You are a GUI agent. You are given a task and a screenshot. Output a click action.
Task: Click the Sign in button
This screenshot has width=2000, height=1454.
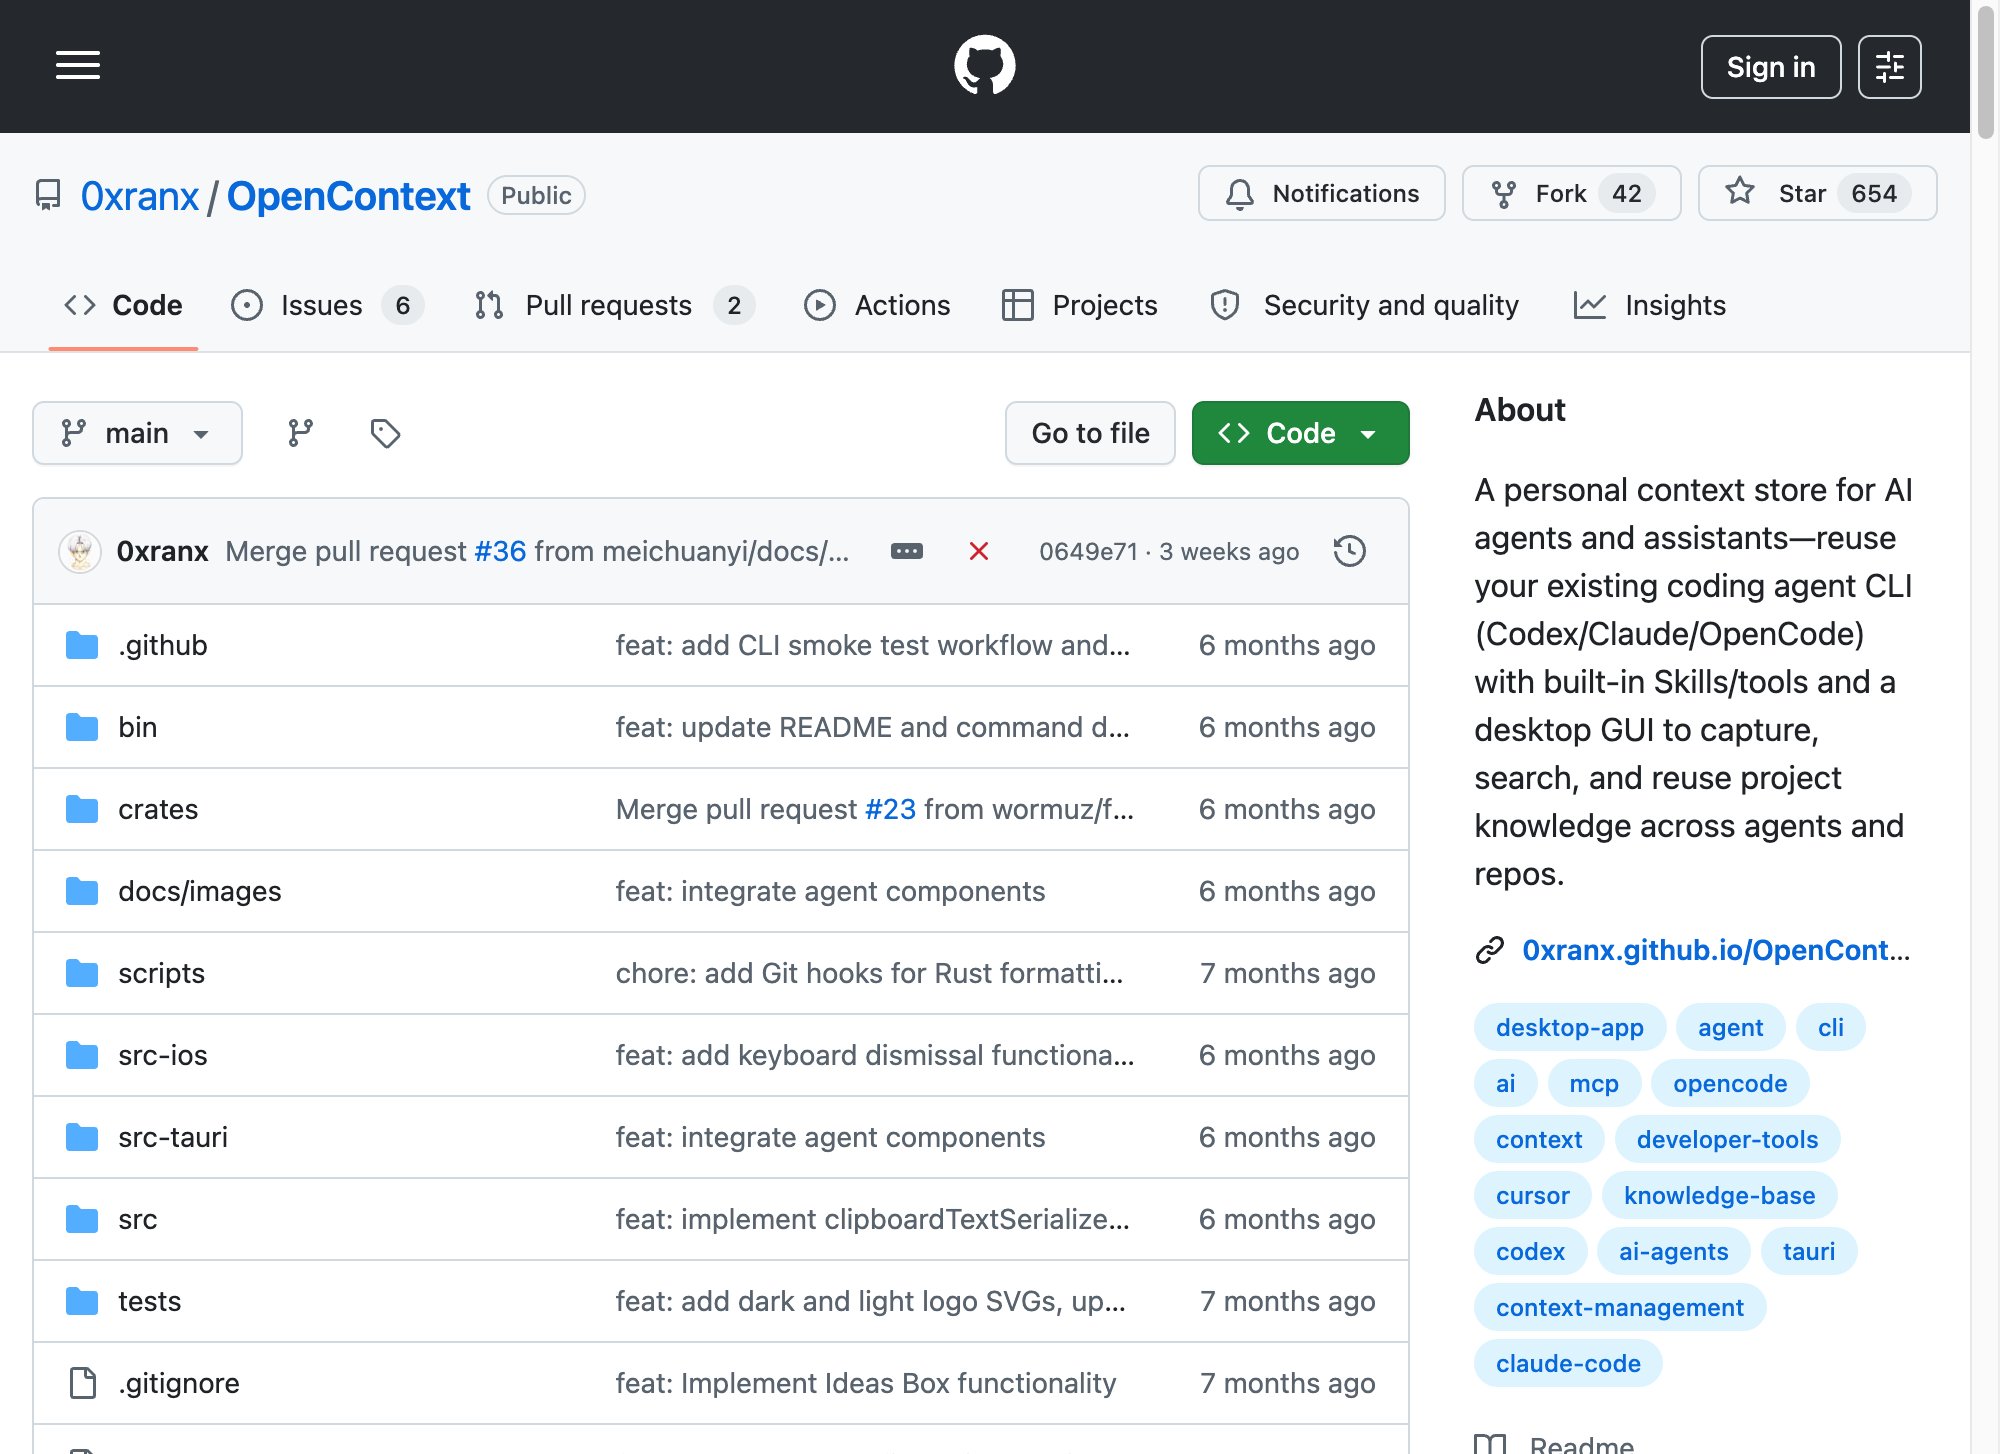[x=1770, y=67]
